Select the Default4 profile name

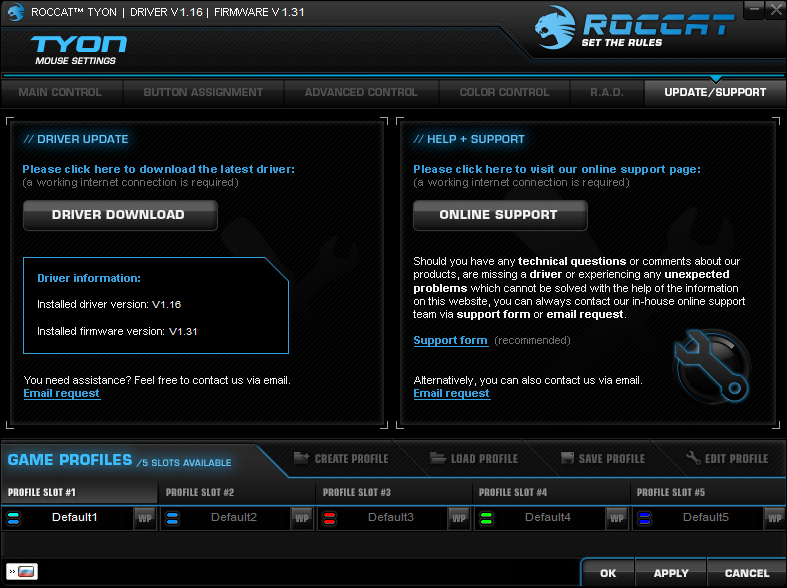coord(548,517)
